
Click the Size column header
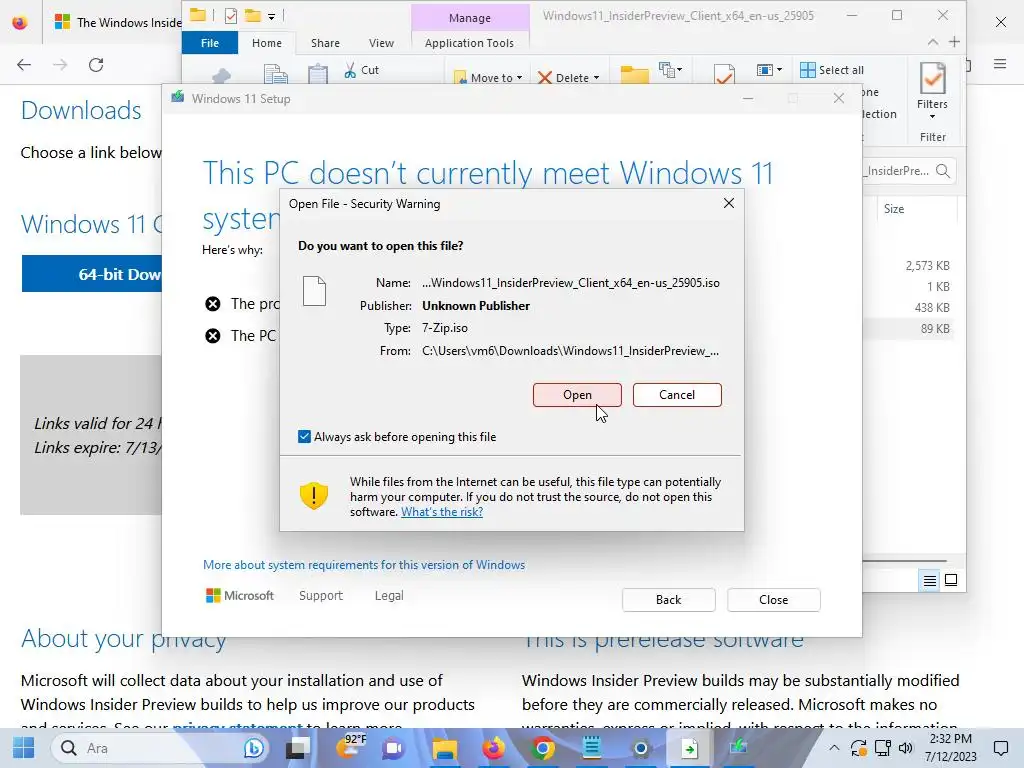pyautogui.click(x=894, y=209)
